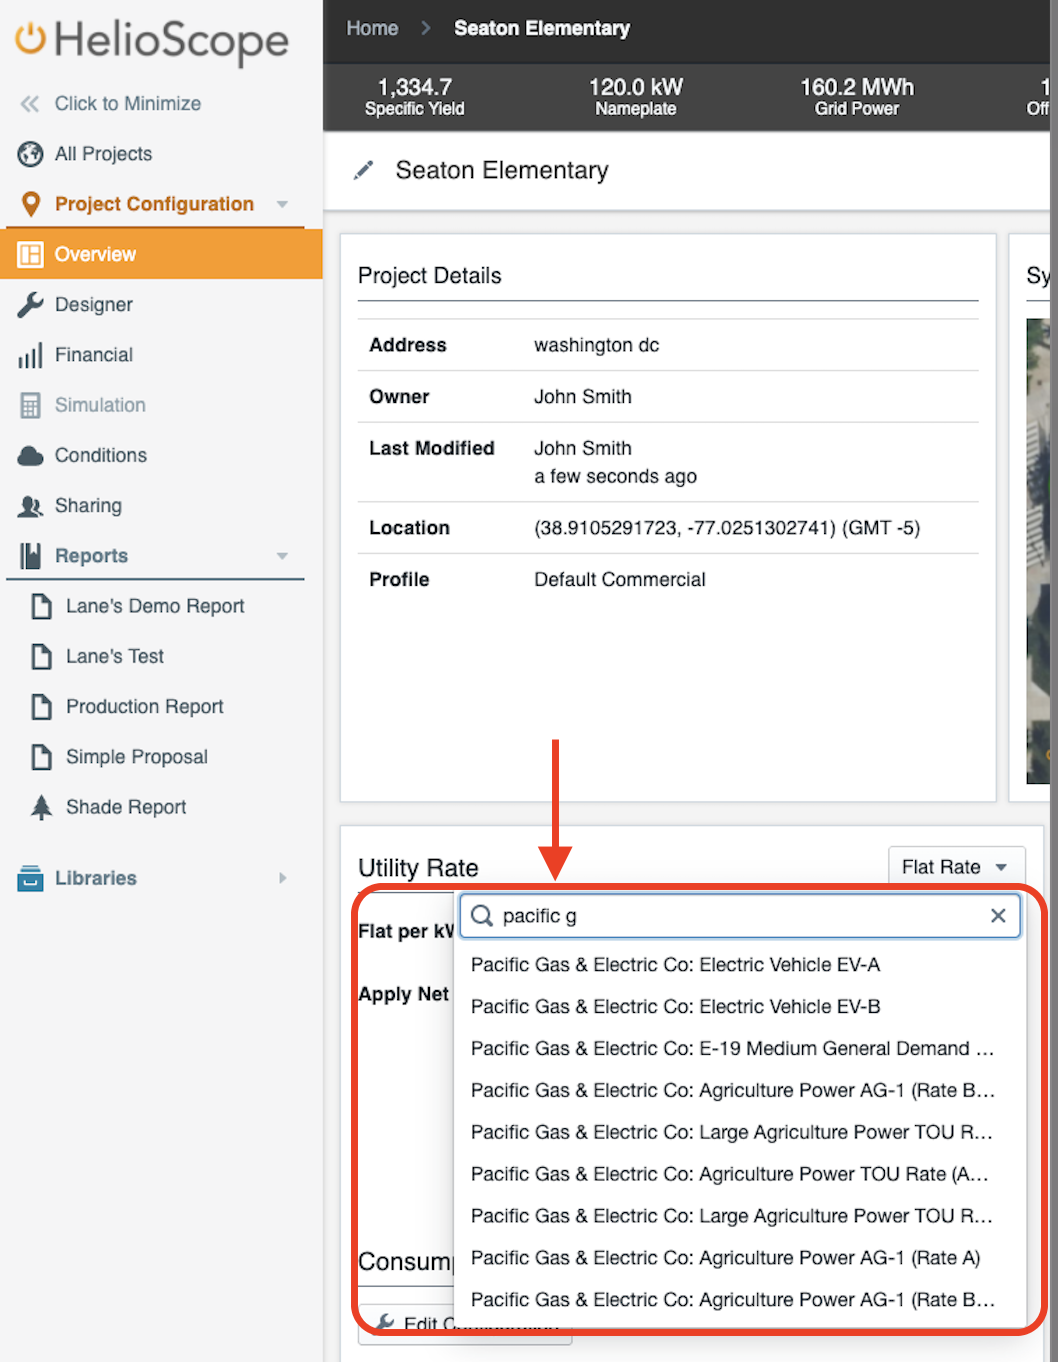Open the Shade Report
This screenshot has width=1058, height=1362.
[126, 807]
